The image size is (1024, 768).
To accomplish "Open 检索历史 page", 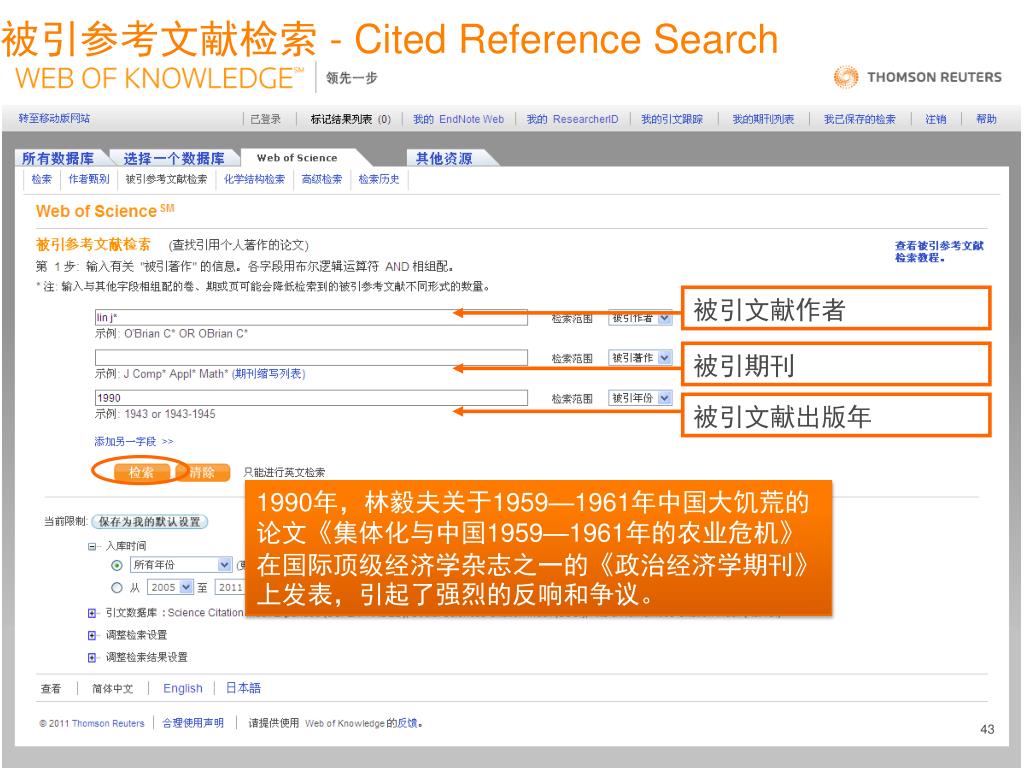I will [379, 179].
